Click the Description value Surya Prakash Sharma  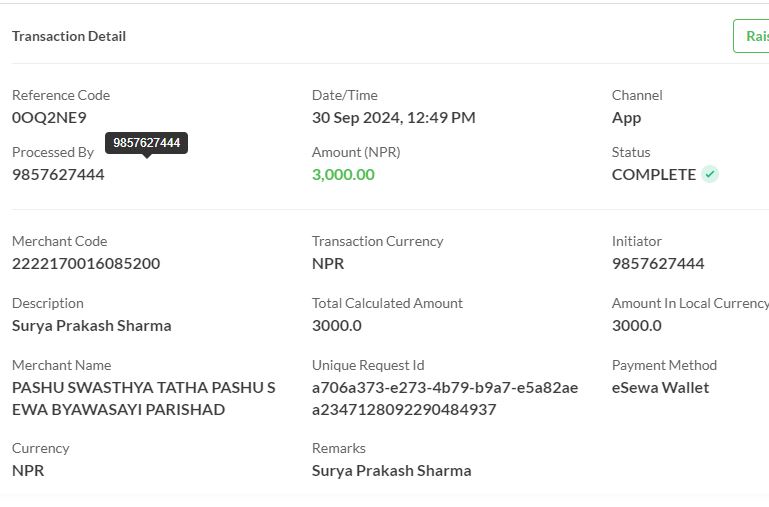92,326
